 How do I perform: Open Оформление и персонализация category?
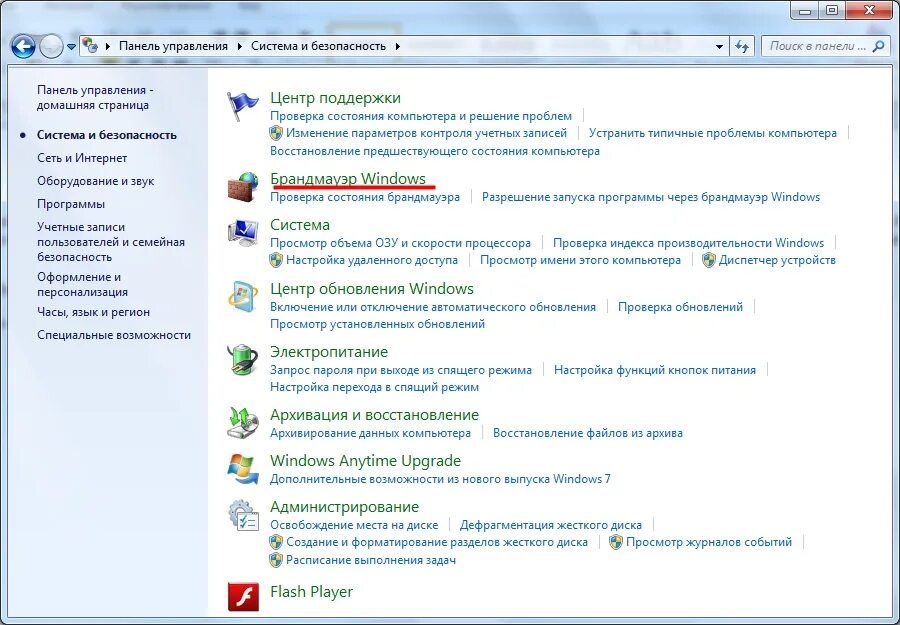(83, 284)
